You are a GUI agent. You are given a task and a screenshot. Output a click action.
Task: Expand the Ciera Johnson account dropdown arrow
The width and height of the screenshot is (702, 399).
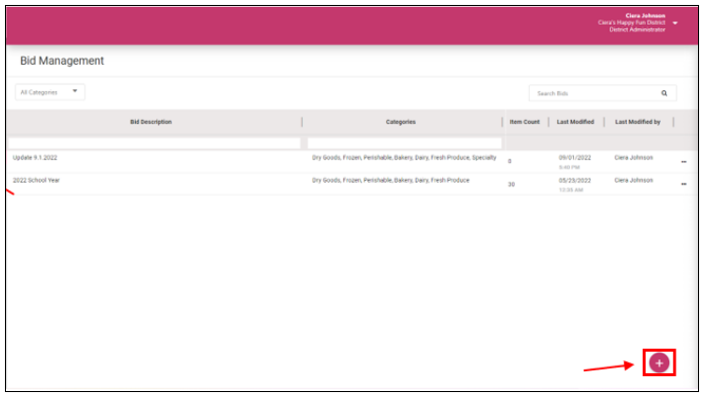pyautogui.click(x=675, y=23)
